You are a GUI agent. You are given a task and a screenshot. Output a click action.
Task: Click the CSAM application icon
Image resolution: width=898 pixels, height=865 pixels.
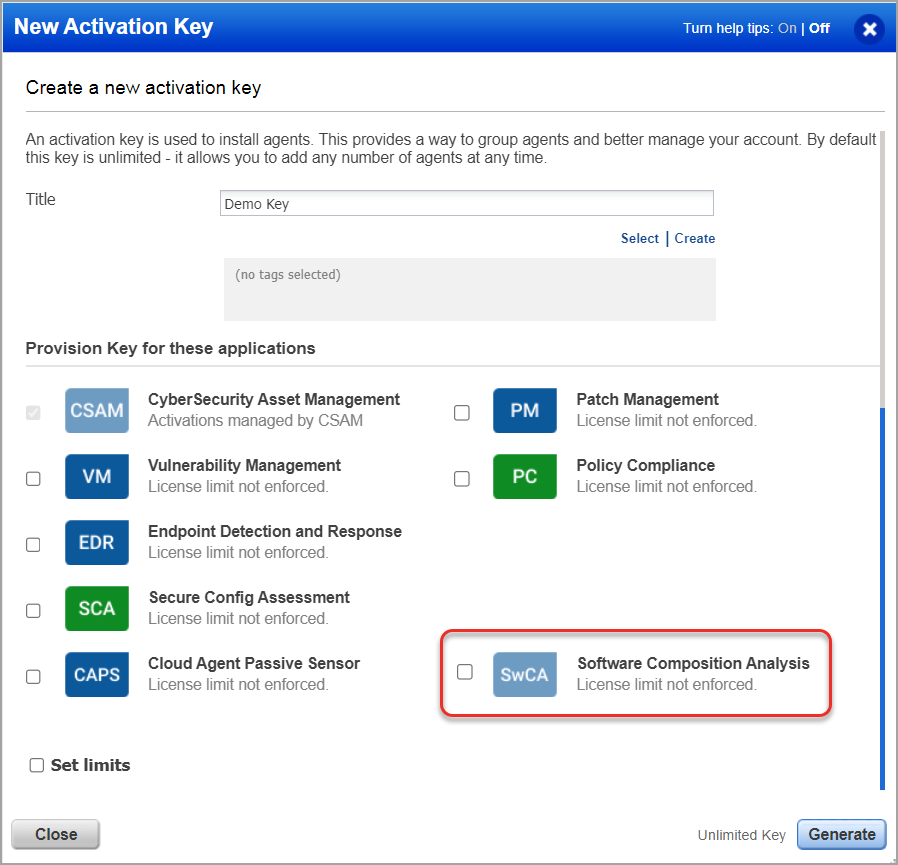coord(97,410)
